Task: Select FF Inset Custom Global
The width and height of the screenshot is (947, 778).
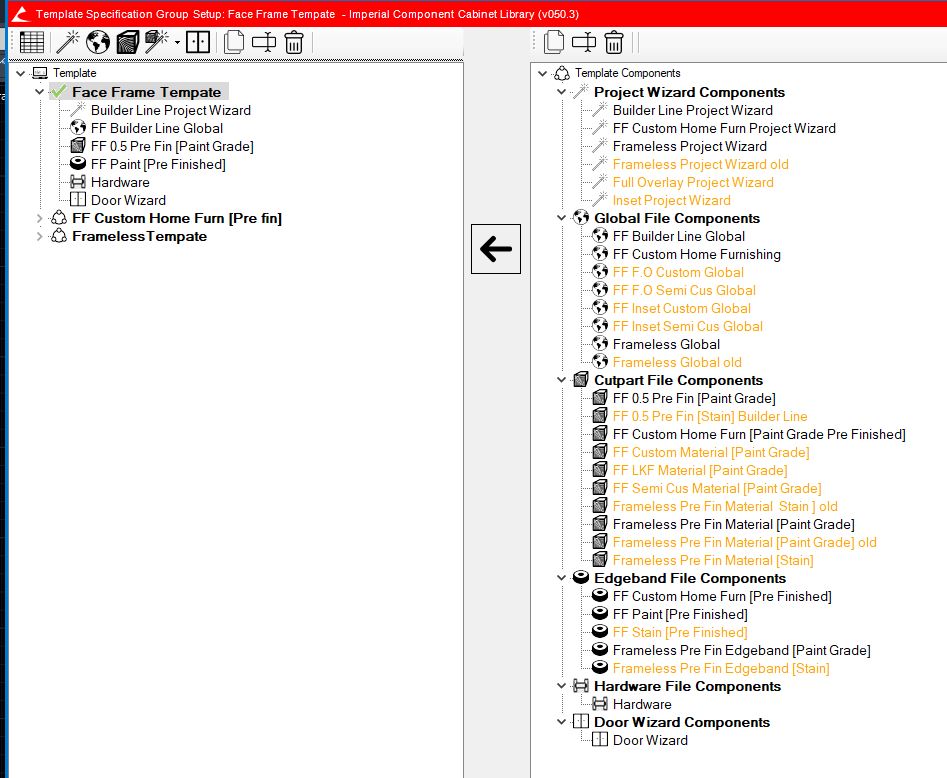Action: tap(682, 308)
